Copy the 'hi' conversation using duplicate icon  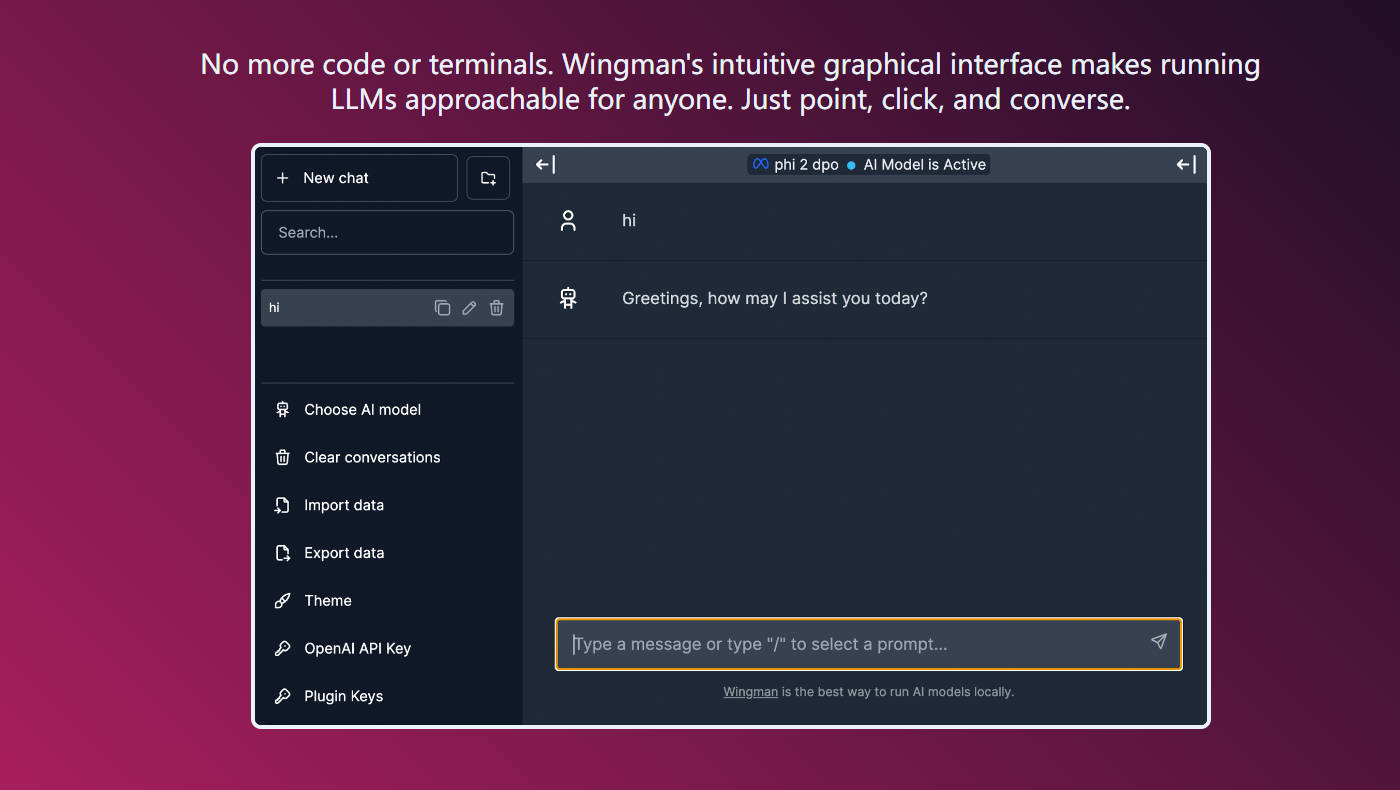coord(443,307)
